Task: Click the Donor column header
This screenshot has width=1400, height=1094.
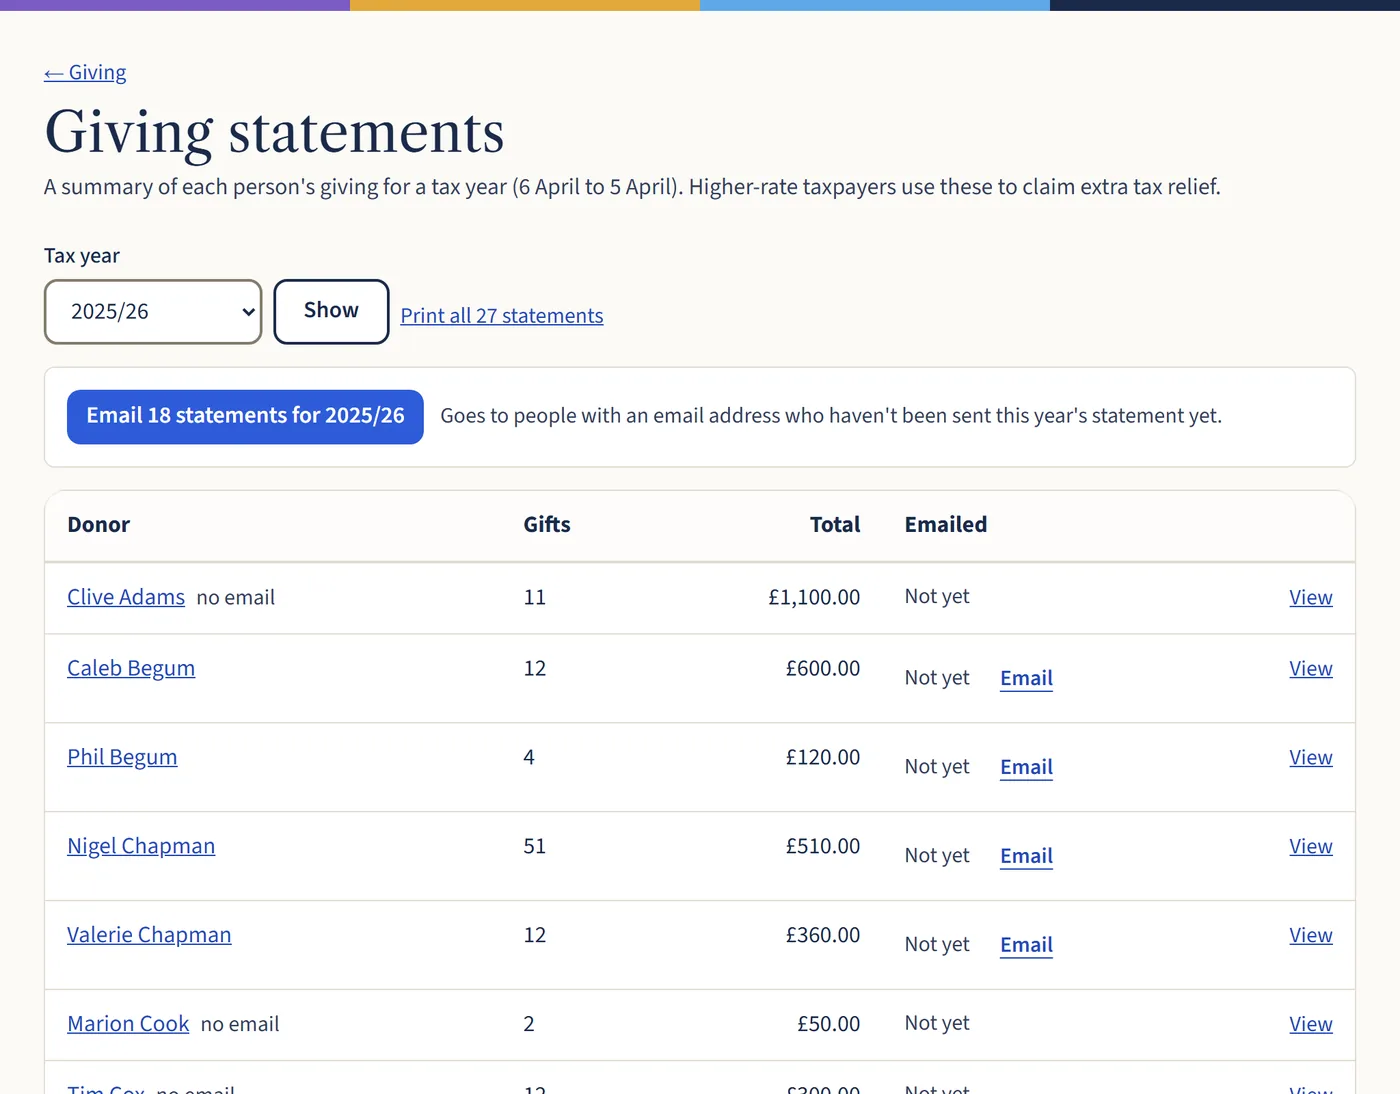Action: click(99, 525)
